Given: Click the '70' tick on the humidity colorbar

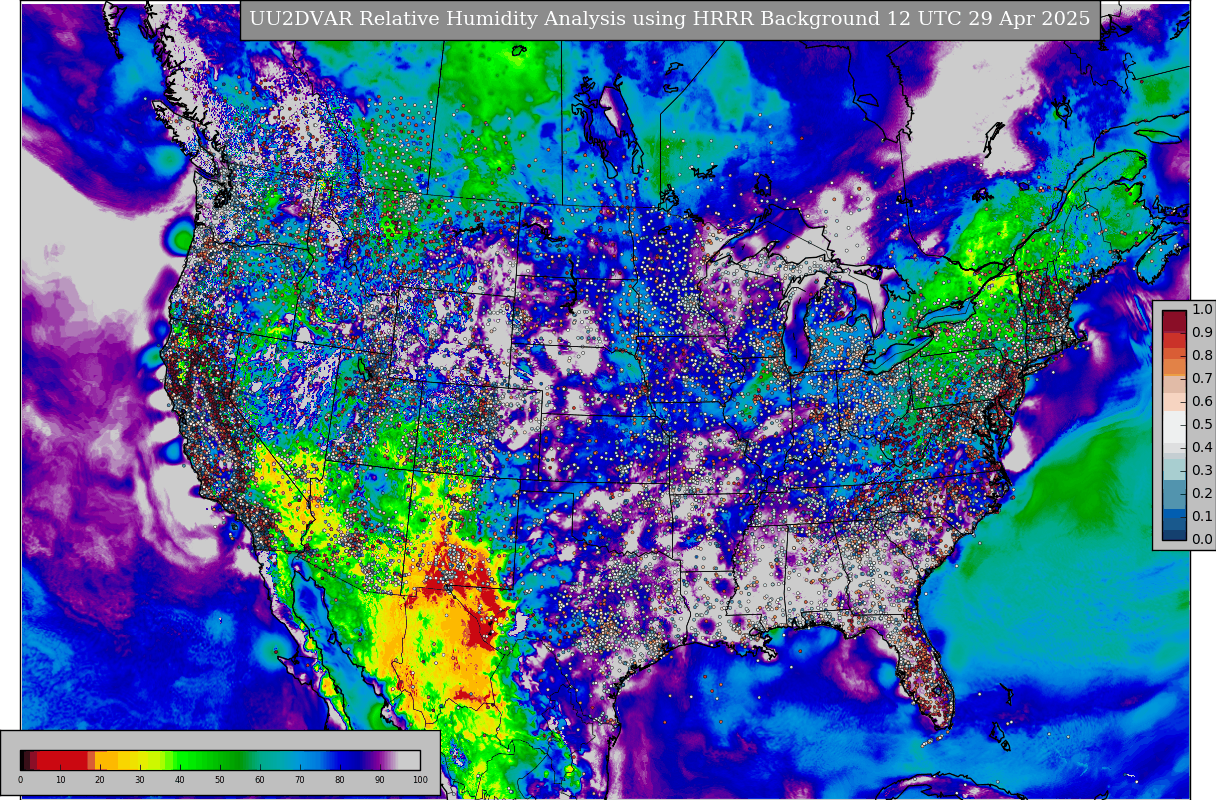Looking at the screenshot, I should [300, 780].
